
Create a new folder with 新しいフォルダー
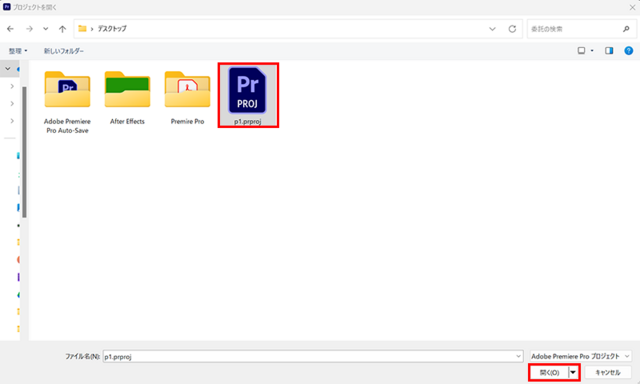tap(64, 51)
